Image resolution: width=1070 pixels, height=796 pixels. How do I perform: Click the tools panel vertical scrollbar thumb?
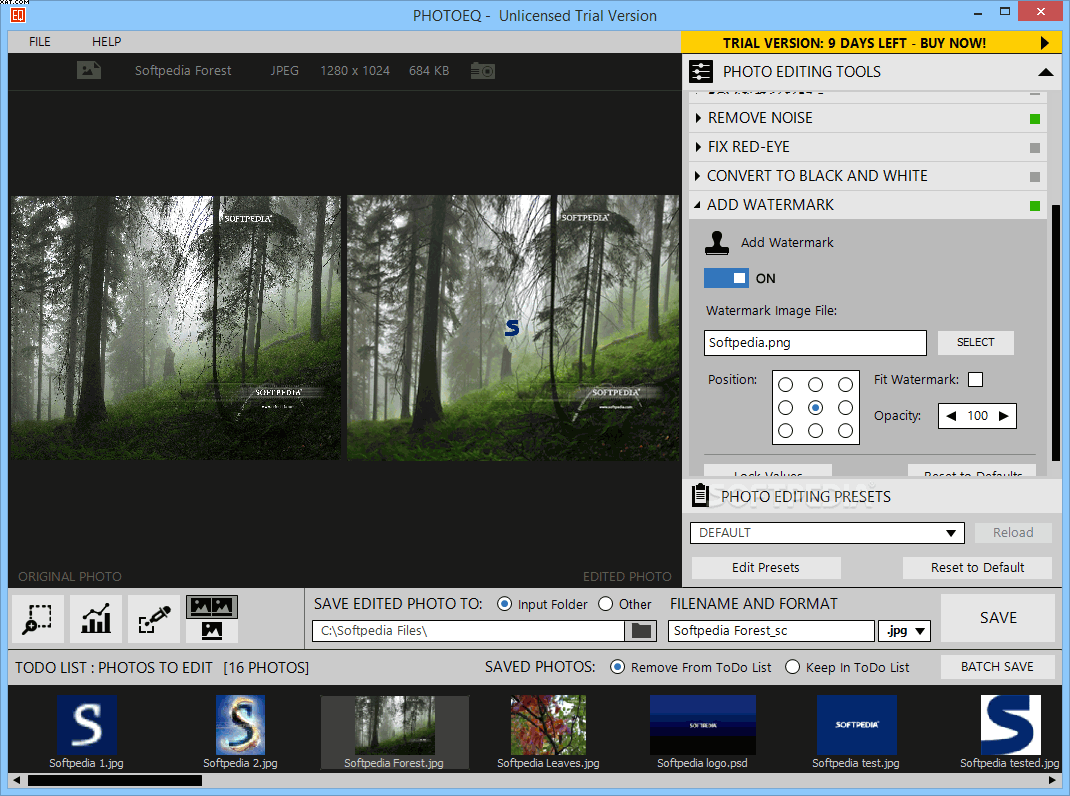pyautogui.click(x=1056, y=333)
